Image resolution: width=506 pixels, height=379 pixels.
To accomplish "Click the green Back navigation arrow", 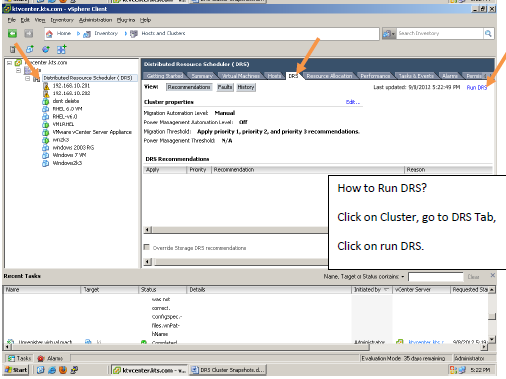I will pyautogui.click(x=12, y=33).
